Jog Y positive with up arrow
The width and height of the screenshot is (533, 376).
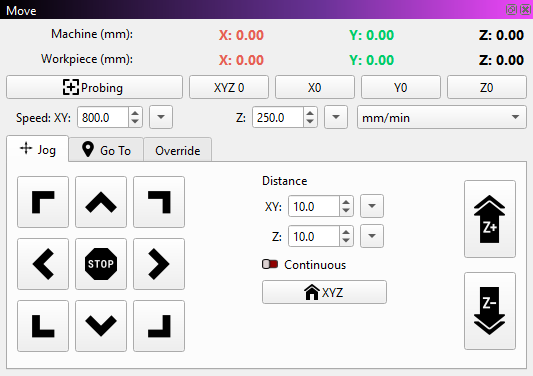coord(101,202)
